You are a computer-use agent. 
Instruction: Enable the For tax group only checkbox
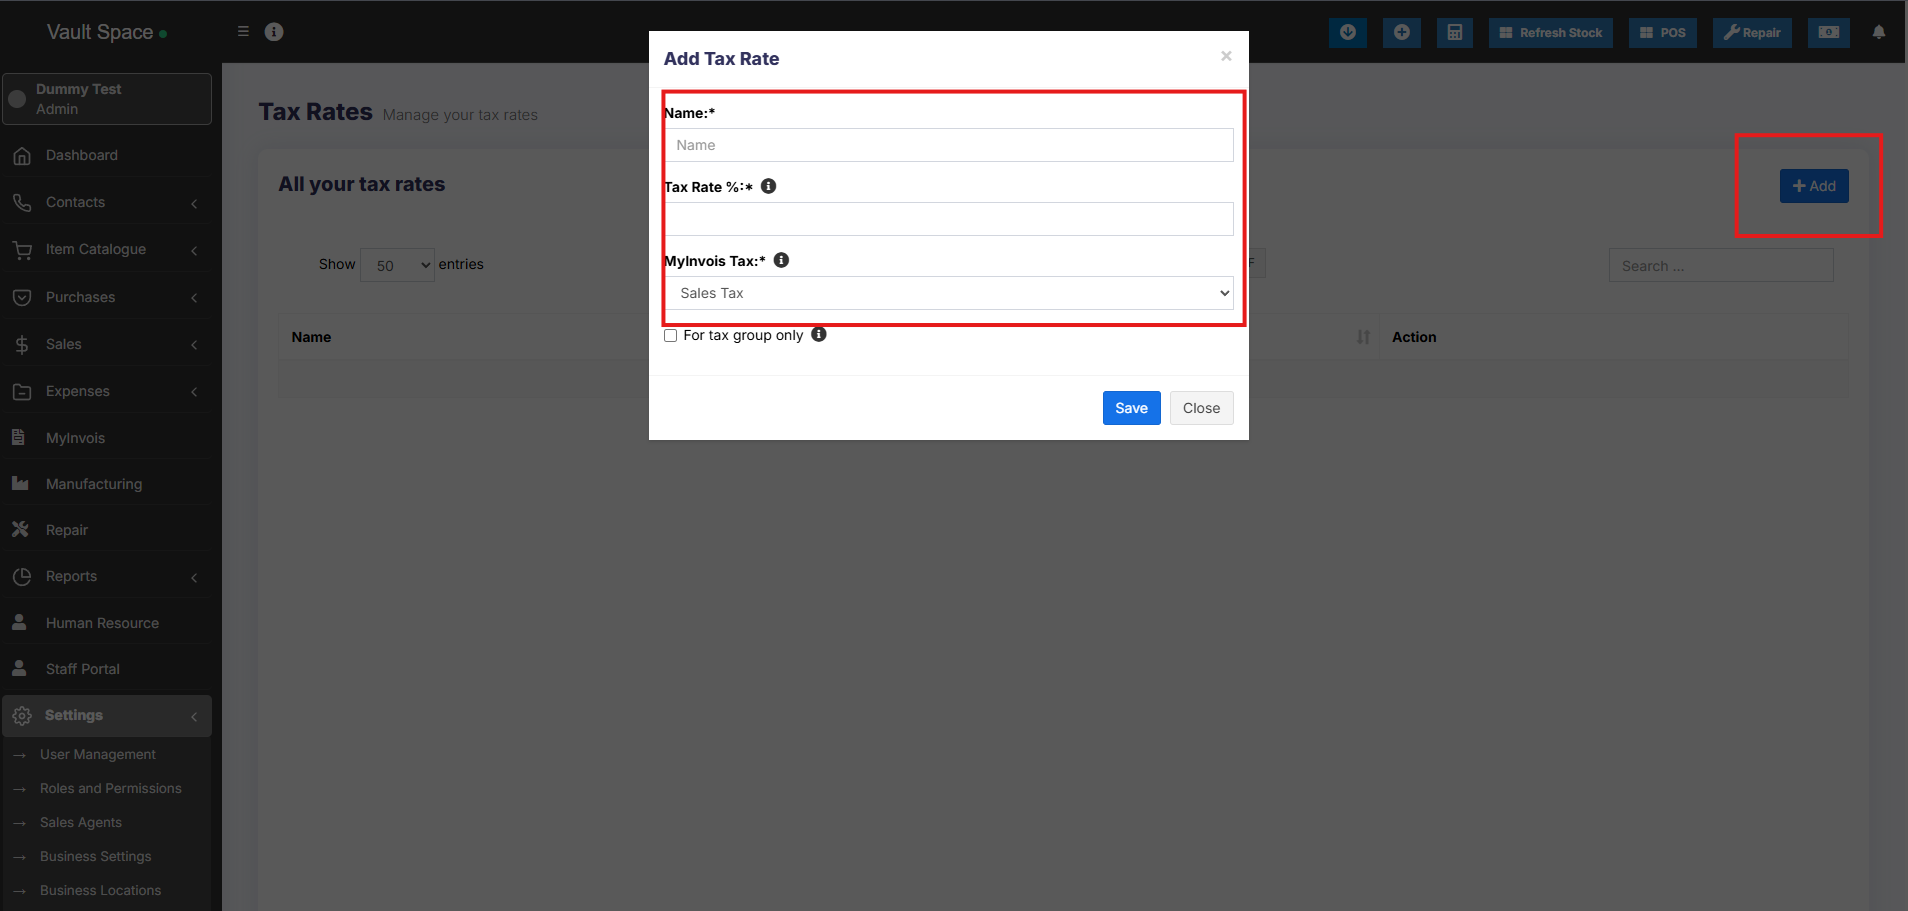(x=671, y=336)
